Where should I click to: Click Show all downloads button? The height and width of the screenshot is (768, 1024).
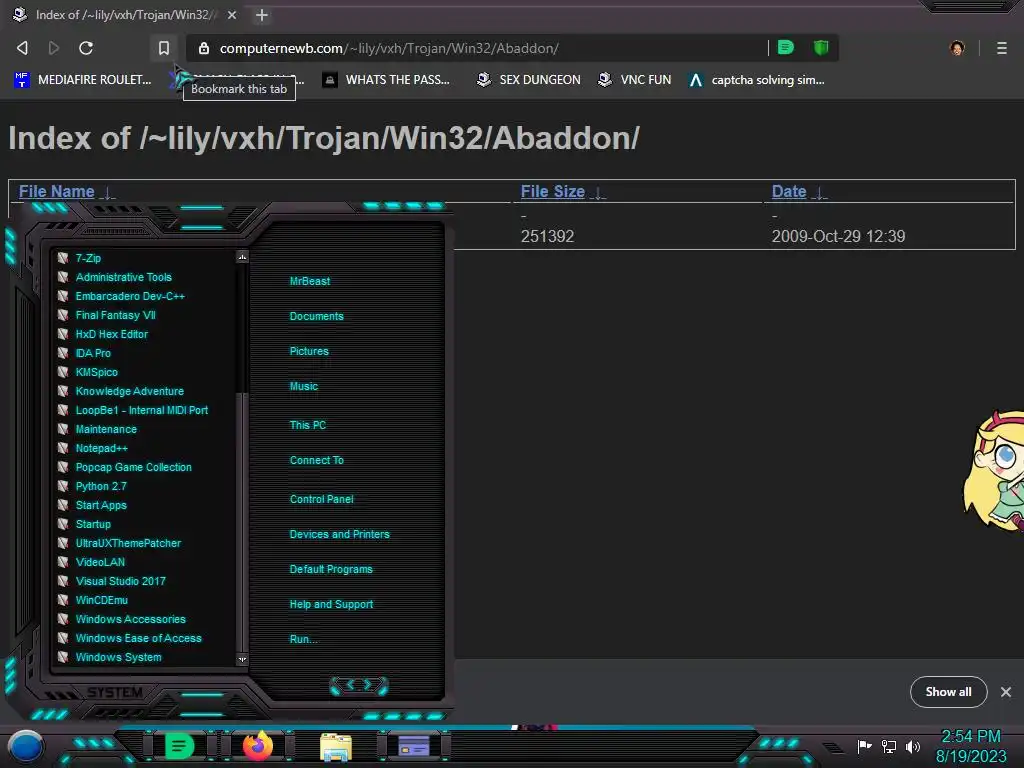click(948, 692)
